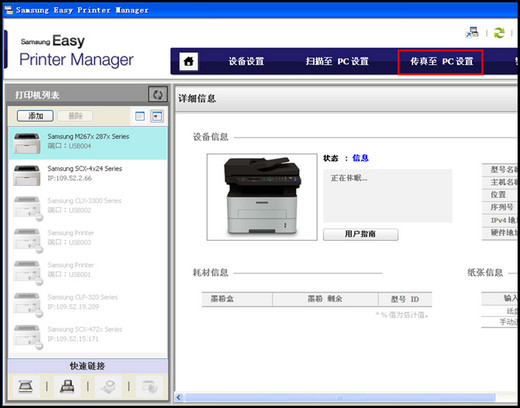Select Samsung Printer on USB003
Image resolution: width=520 pixels, height=408 pixels.
coord(88,239)
